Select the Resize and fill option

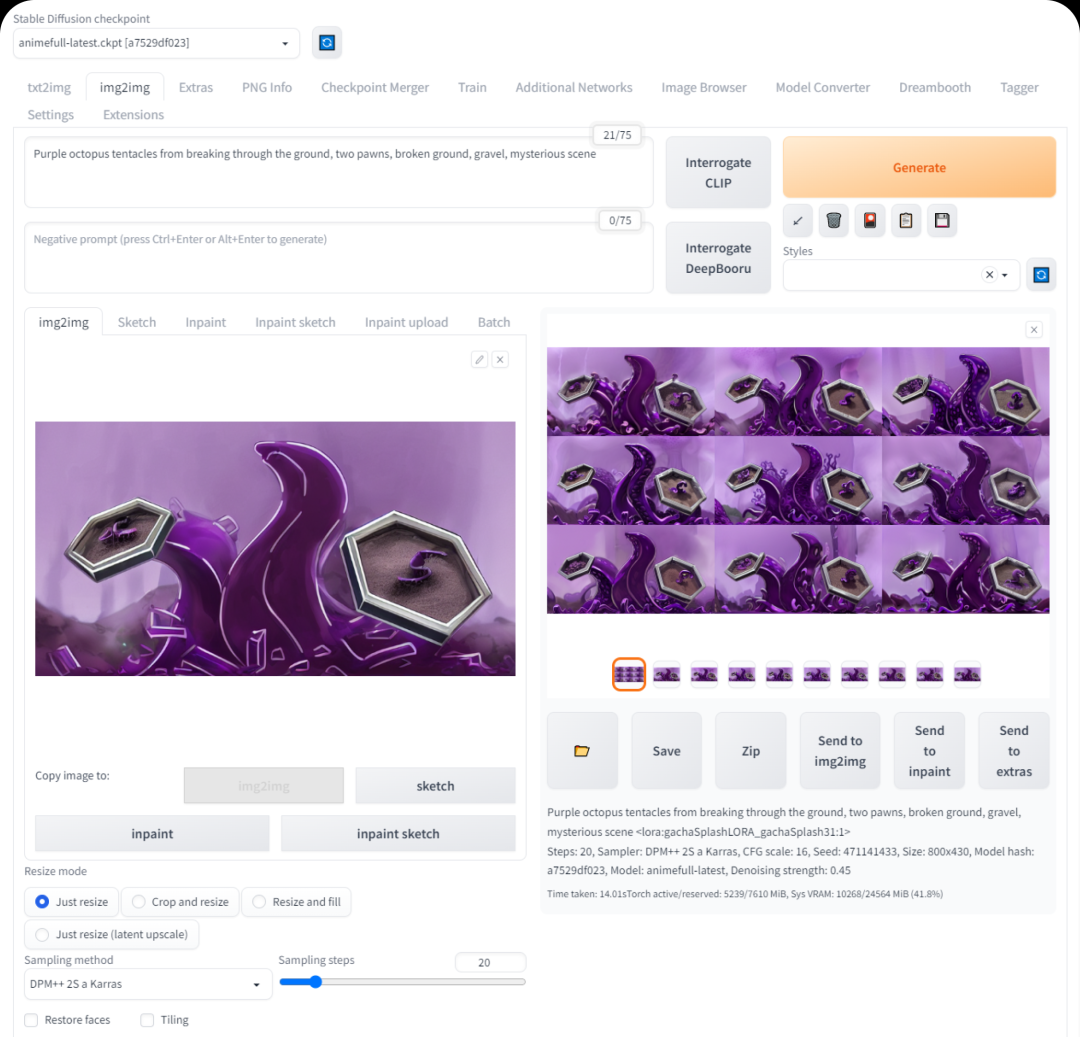pyautogui.click(x=296, y=902)
